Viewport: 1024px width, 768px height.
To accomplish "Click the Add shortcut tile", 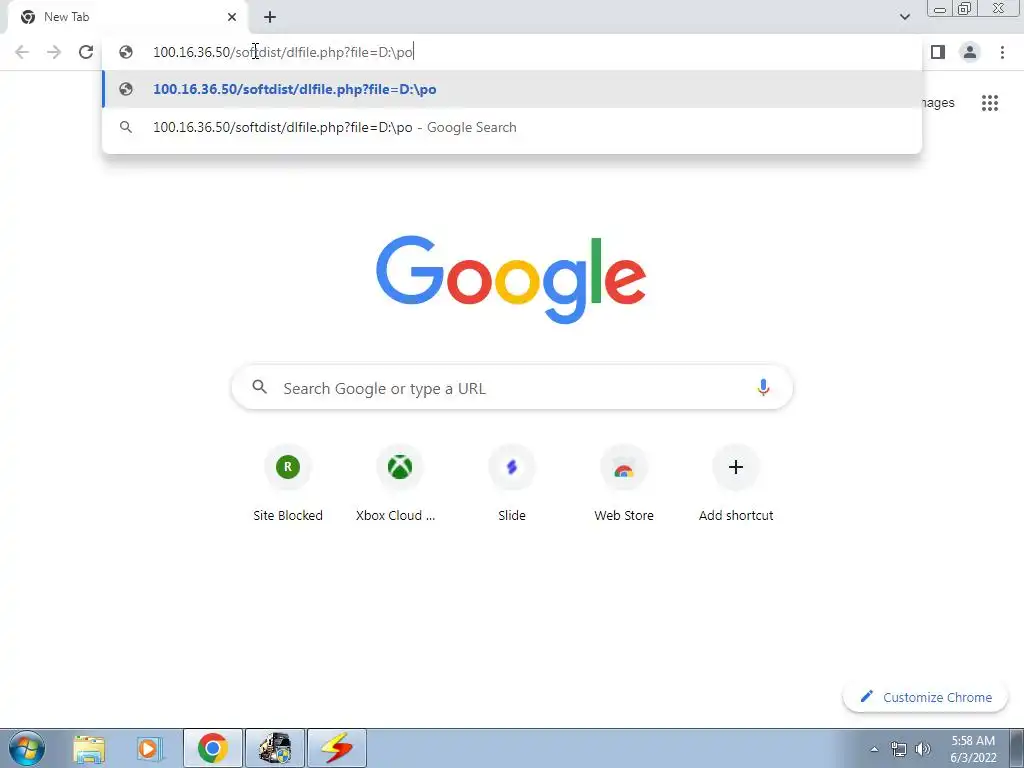I will coord(736,484).
